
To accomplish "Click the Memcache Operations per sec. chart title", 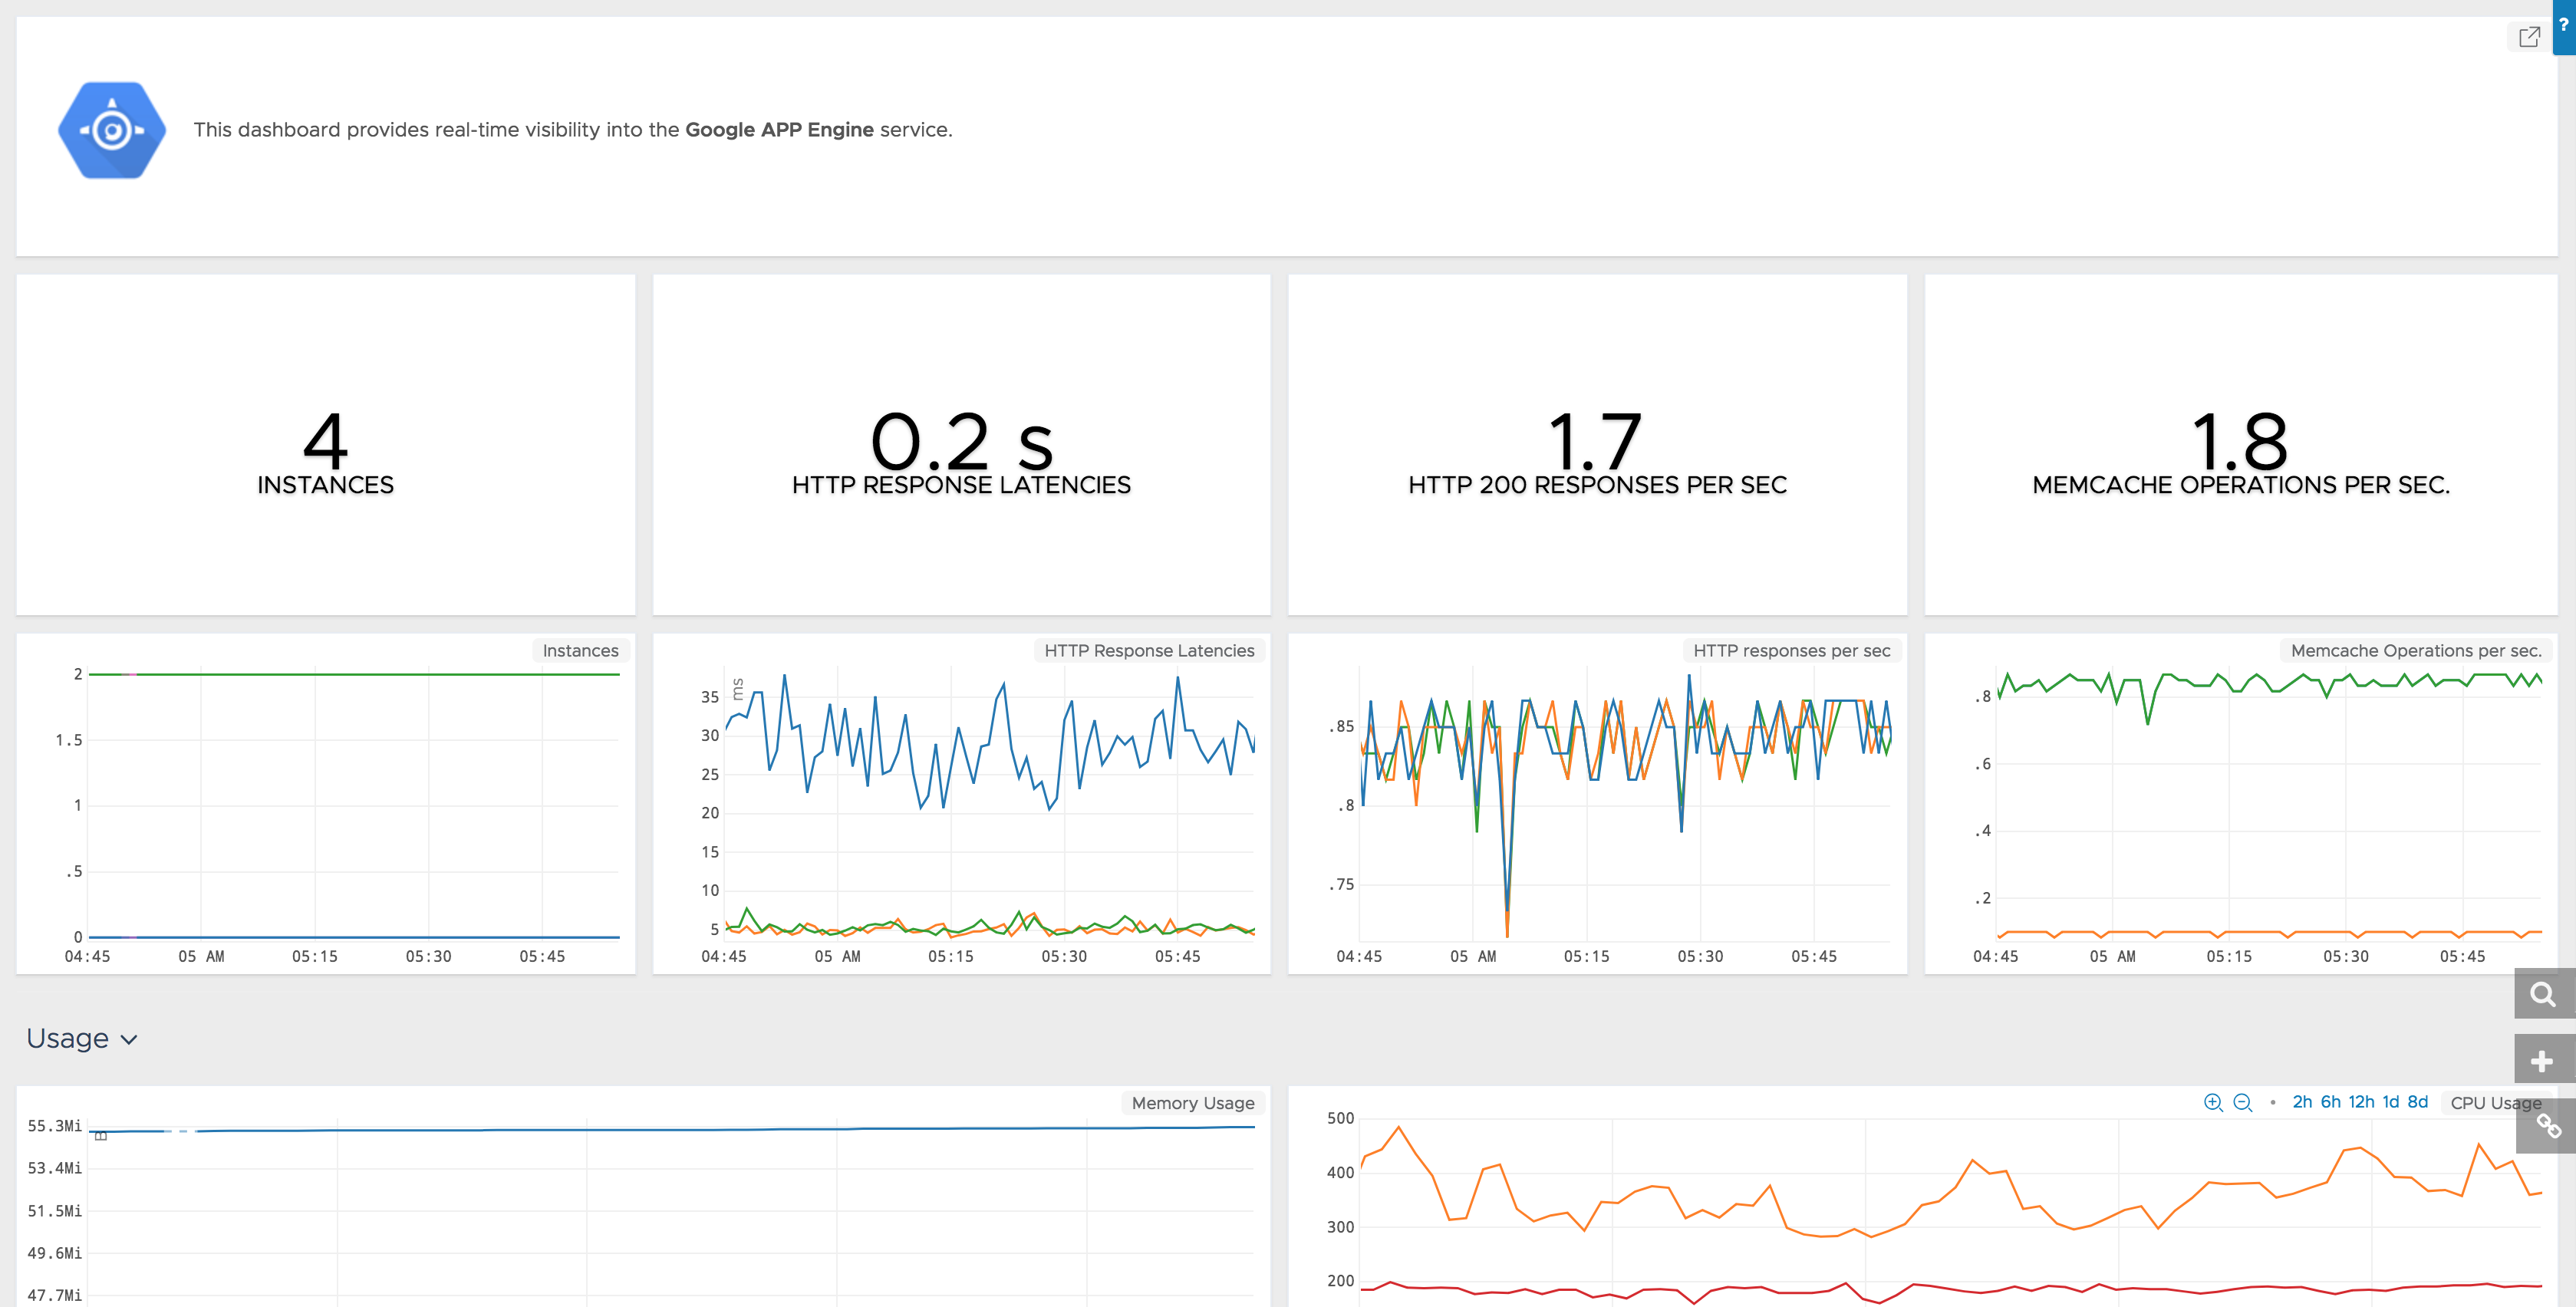I will tap(2415, 651).
